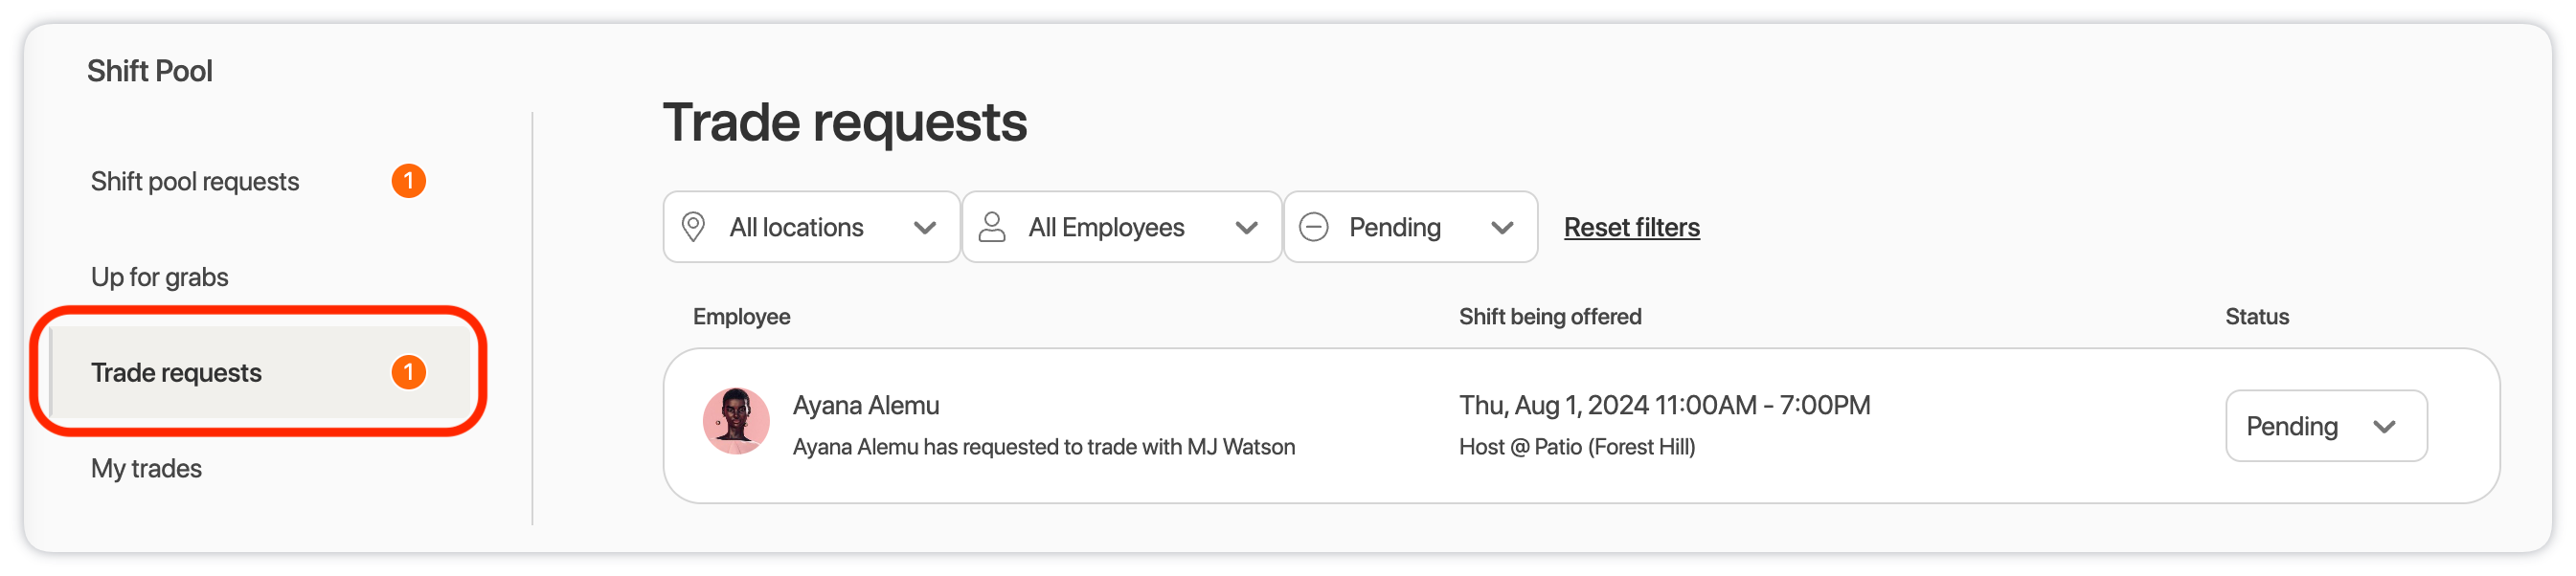This screenshot has height=576, width=2576.
Task: Click the Reset filters link
Action: pos(1631,228)
